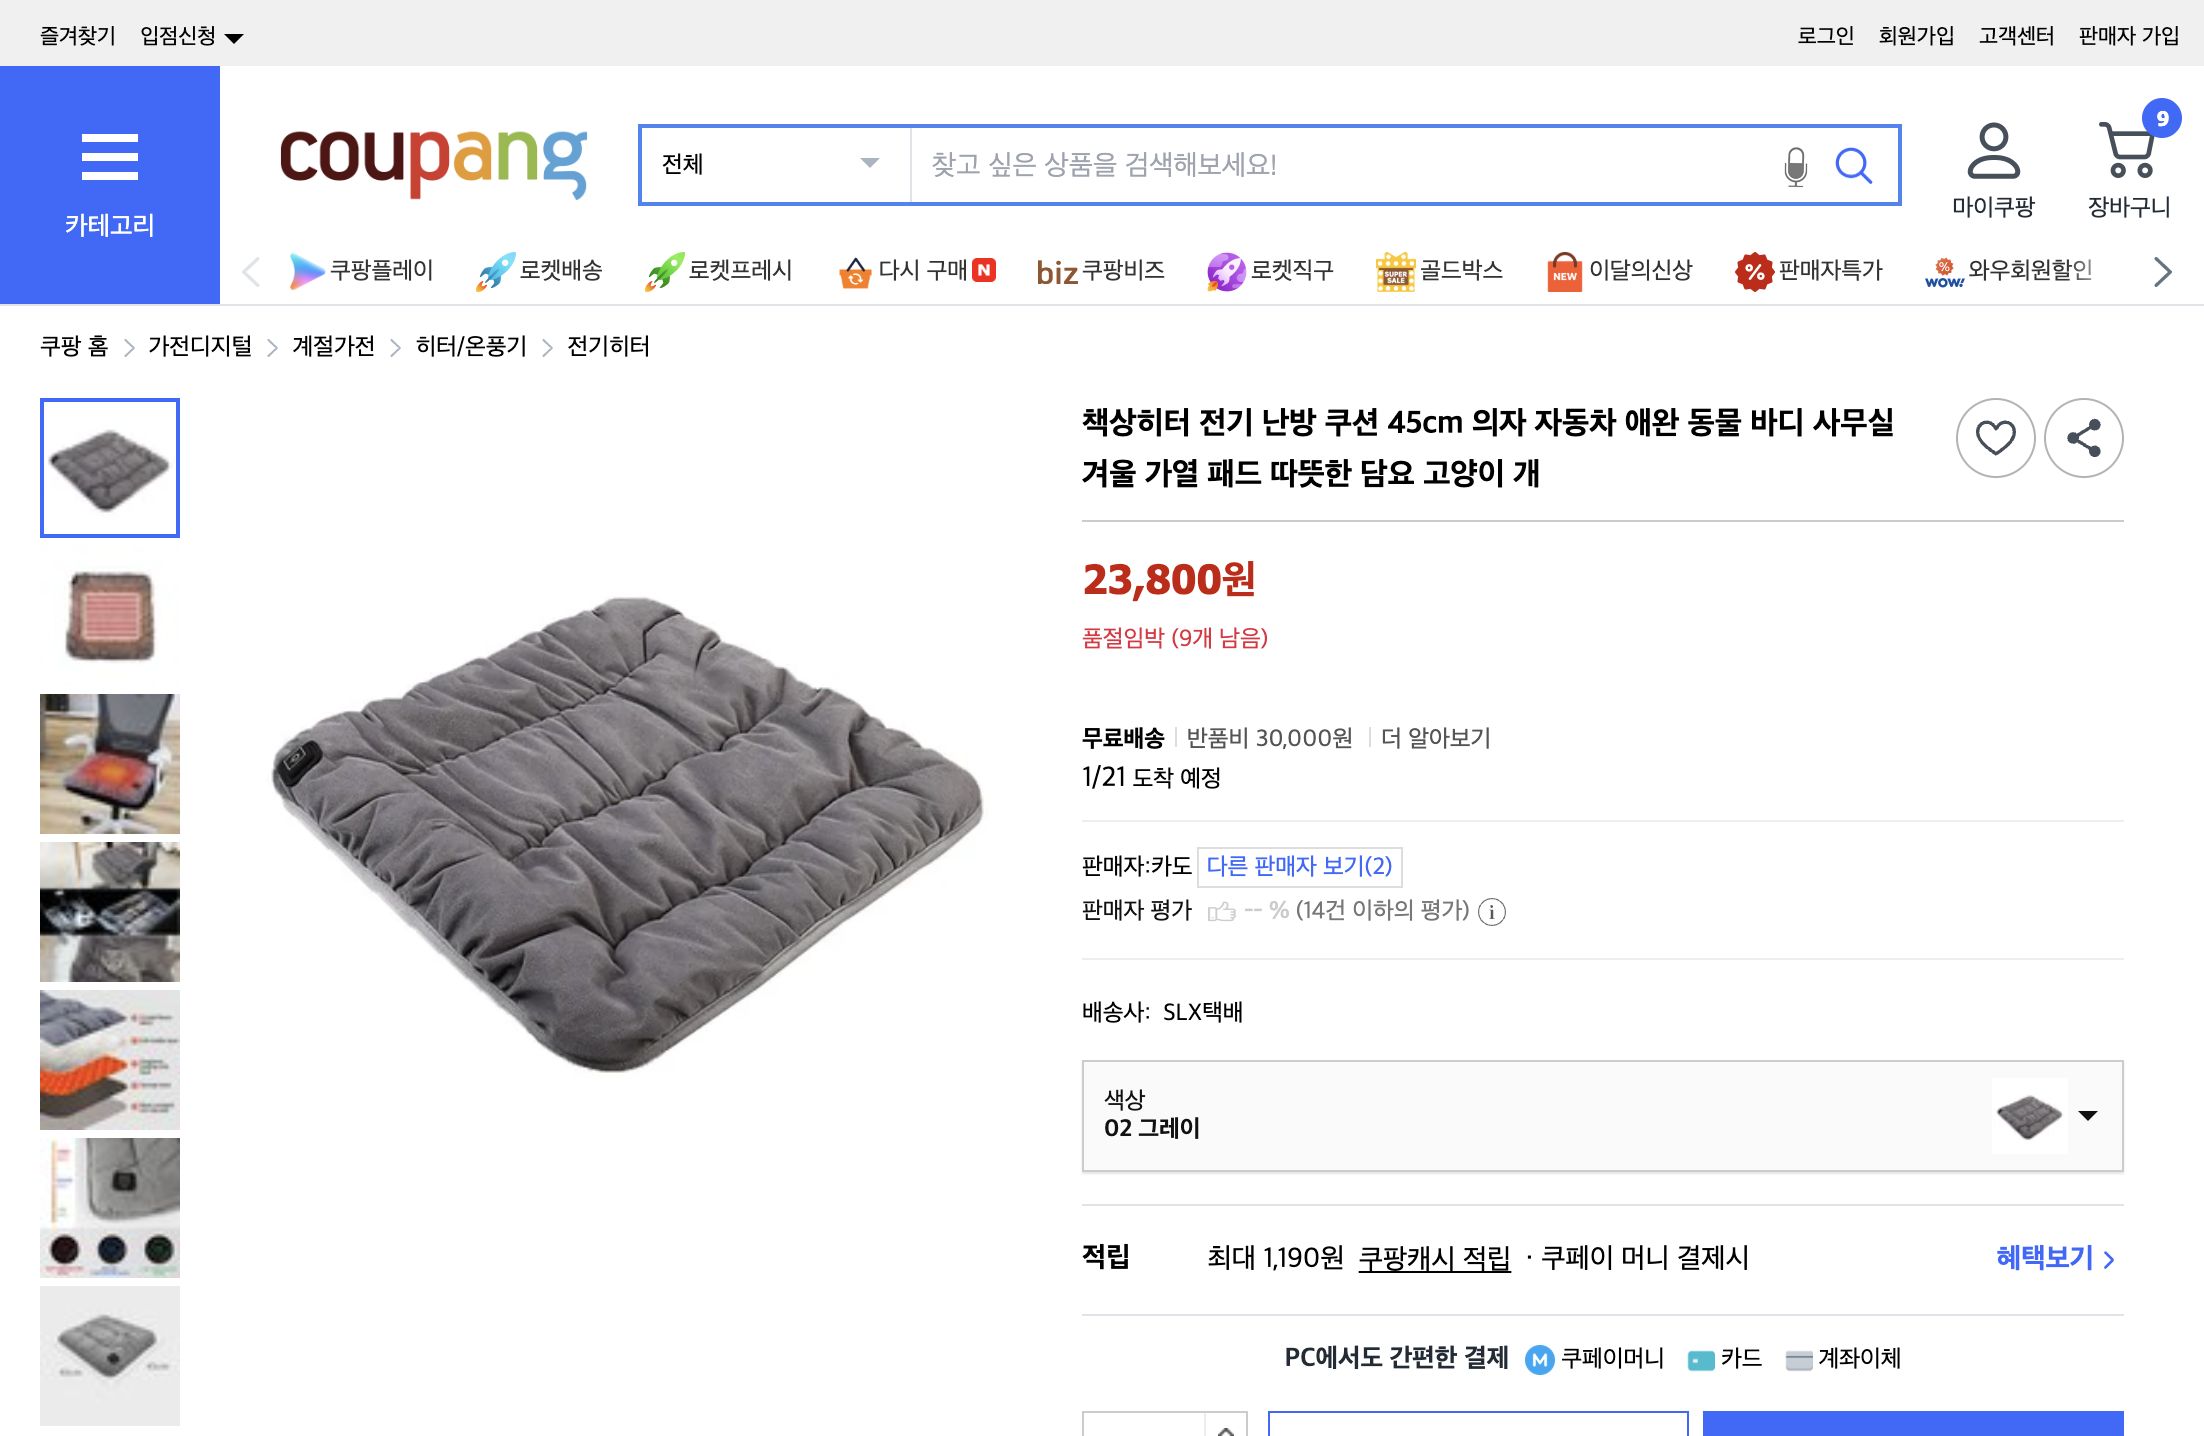Select the heated office chair thumbnail
This screenshot has width=2204, height=1436.
109,763
